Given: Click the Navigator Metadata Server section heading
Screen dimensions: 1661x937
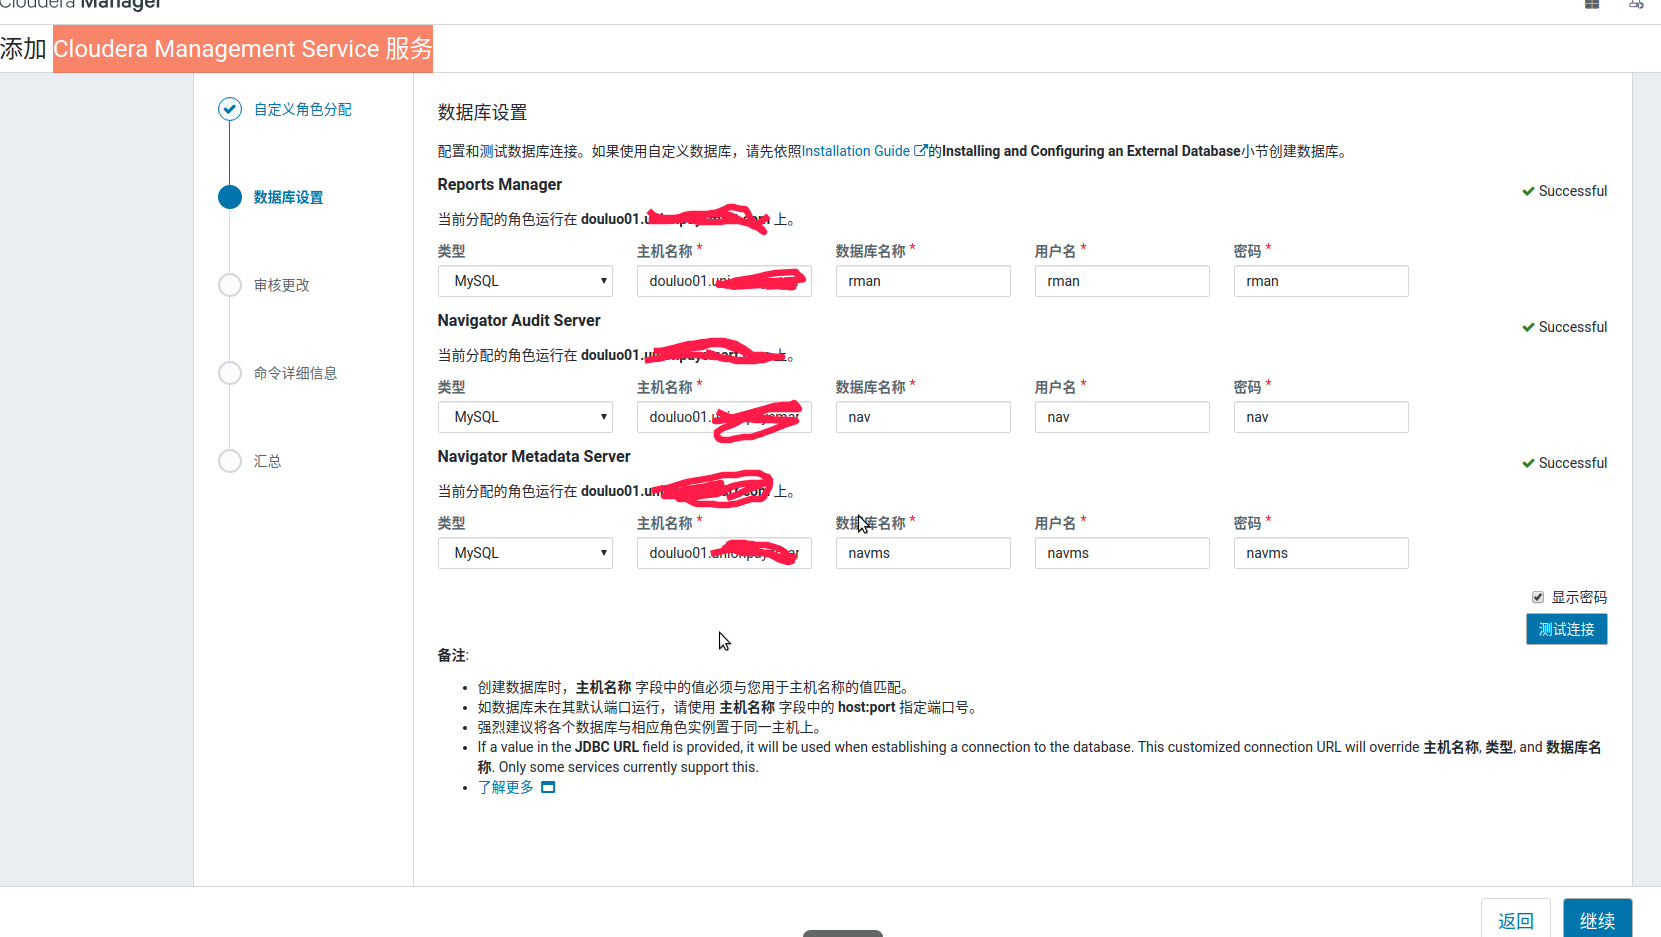Looking at the screenshot, I should [x=534, y=456].
